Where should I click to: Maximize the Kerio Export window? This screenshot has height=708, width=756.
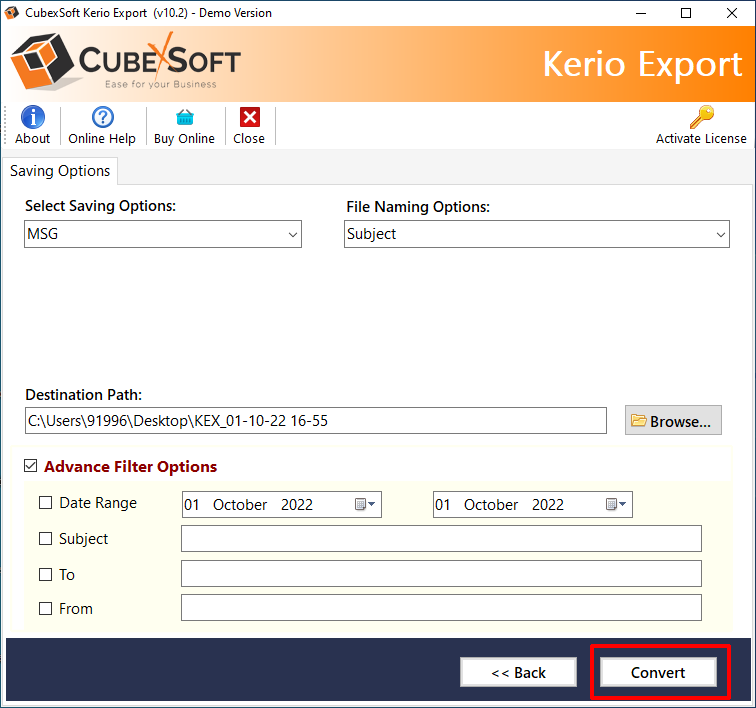[686, 13]
